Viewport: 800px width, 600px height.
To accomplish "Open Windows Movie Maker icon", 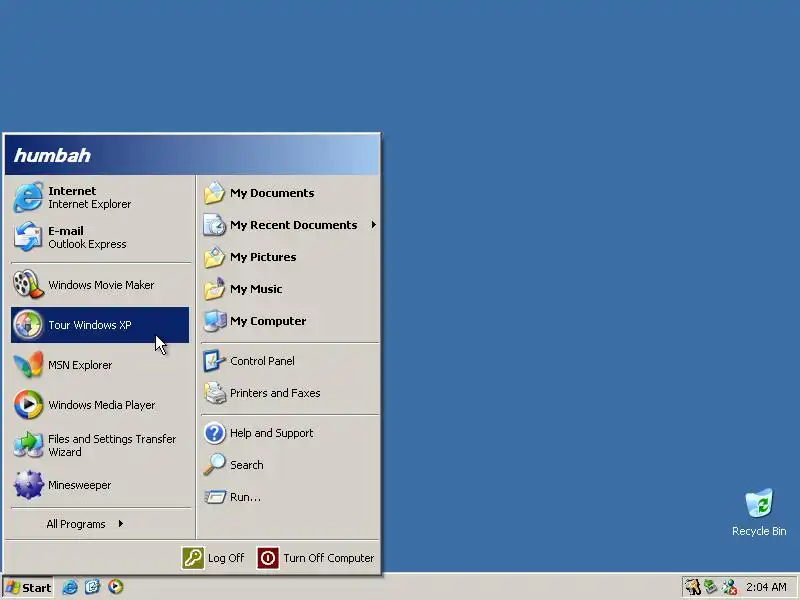I will pos(28,285).
